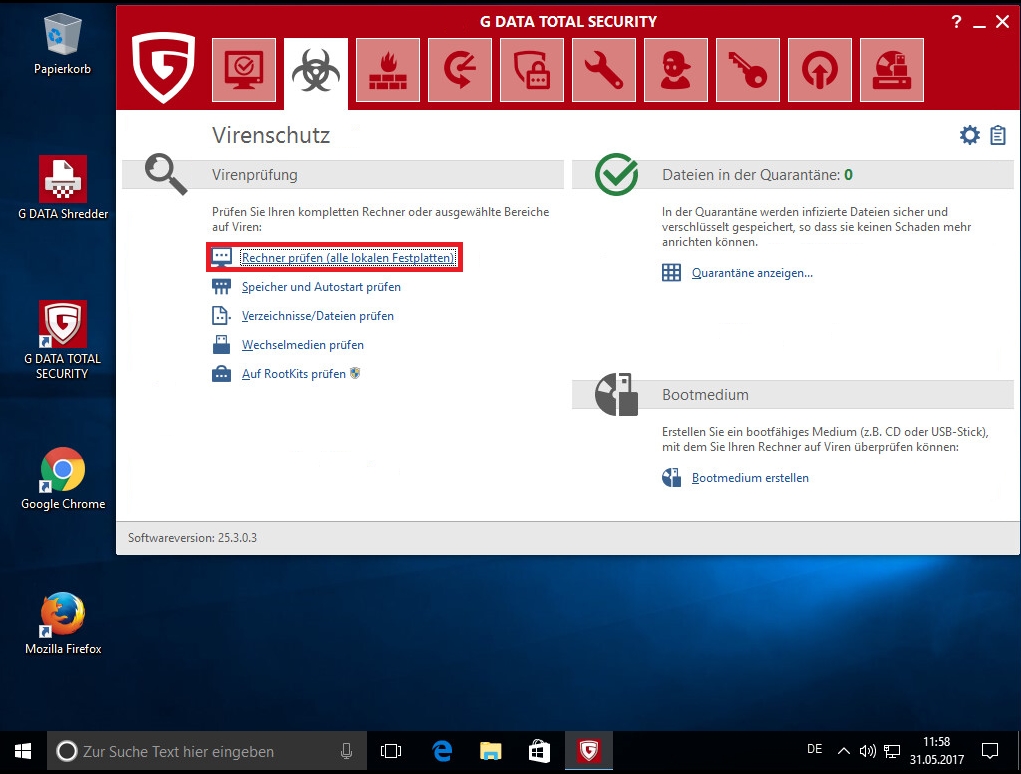
Task: Click 'Bootmedium erstellen' link
Action: point(750,478)
